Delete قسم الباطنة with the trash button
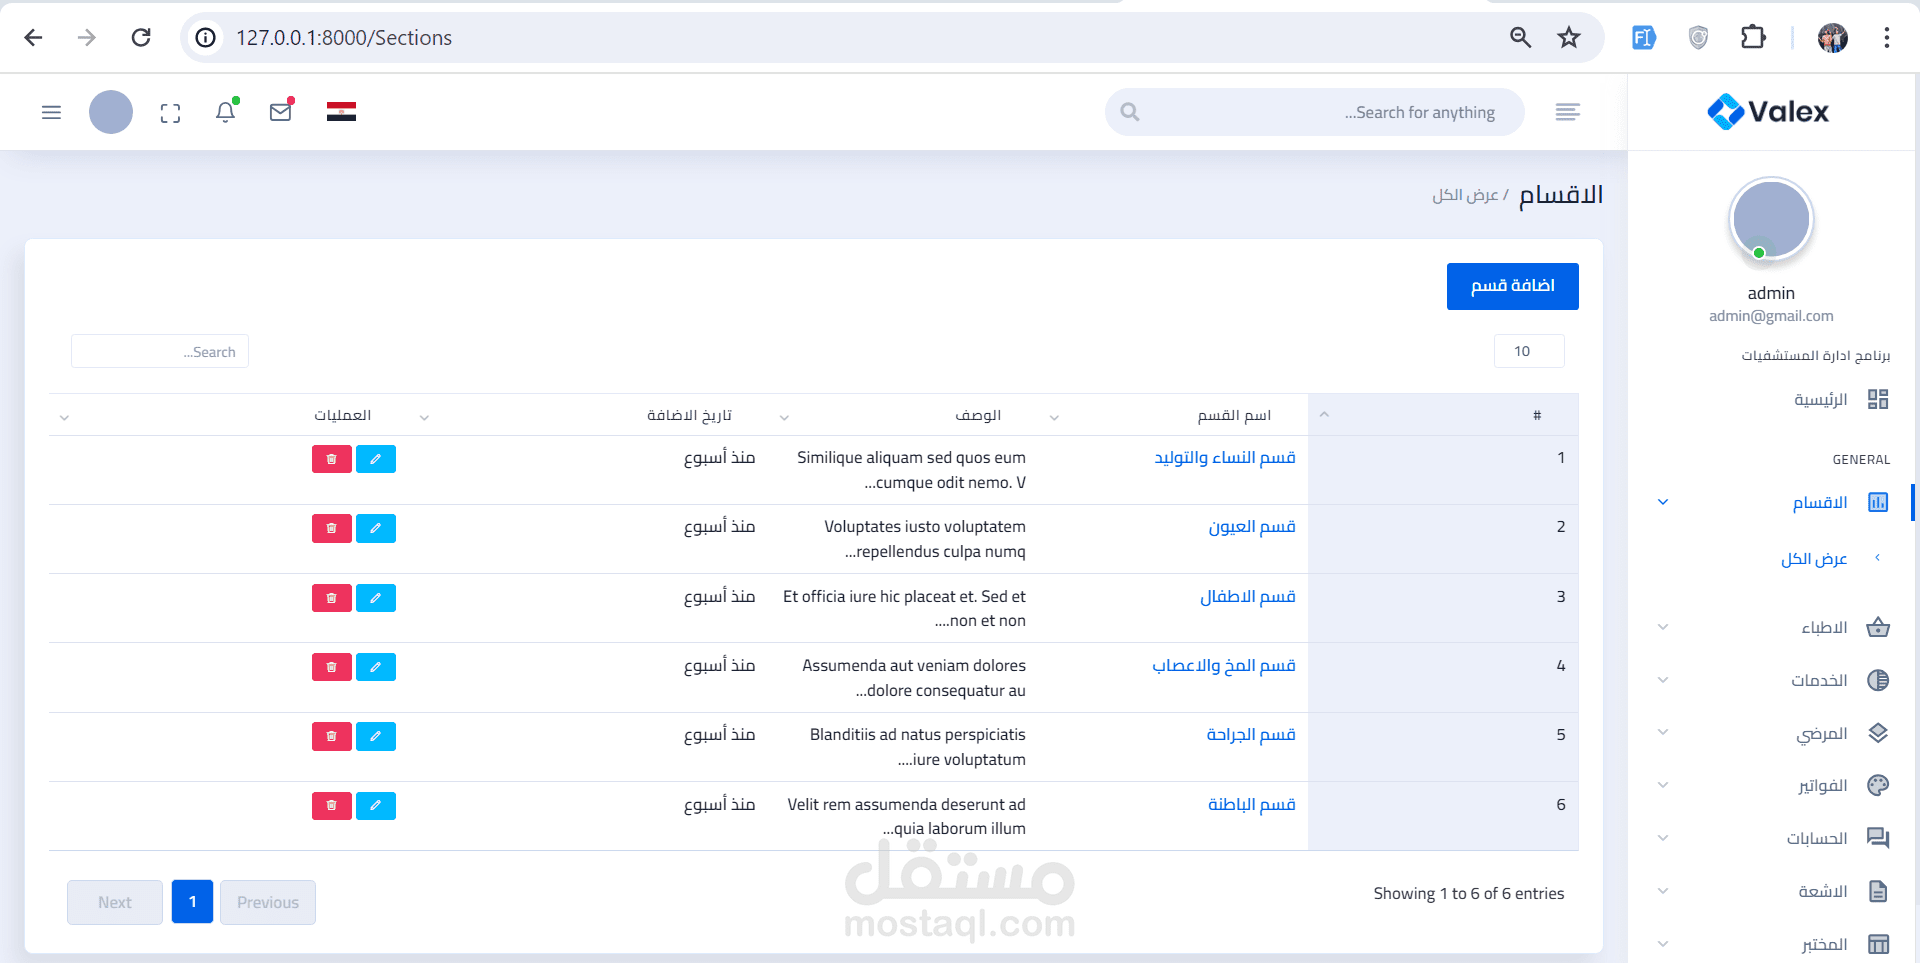Screen dimensions: 1920x963 pyautogui.click(x=332, y=806)
